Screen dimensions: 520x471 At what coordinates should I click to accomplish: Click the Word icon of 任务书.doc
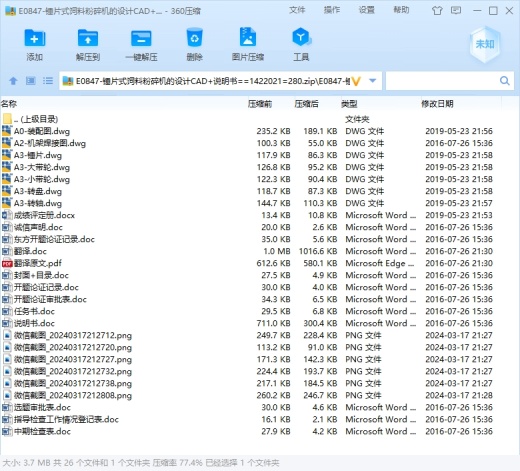[x=7, y=311]
